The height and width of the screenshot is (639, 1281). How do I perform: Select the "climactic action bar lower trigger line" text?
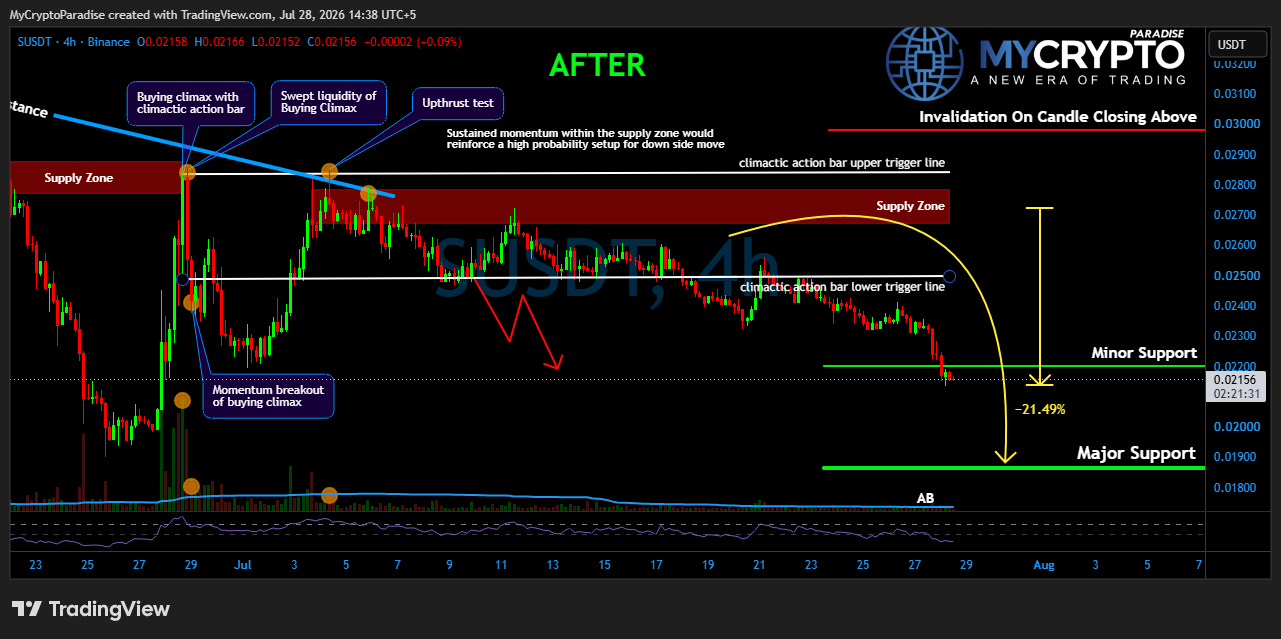(x=842, y=287)
